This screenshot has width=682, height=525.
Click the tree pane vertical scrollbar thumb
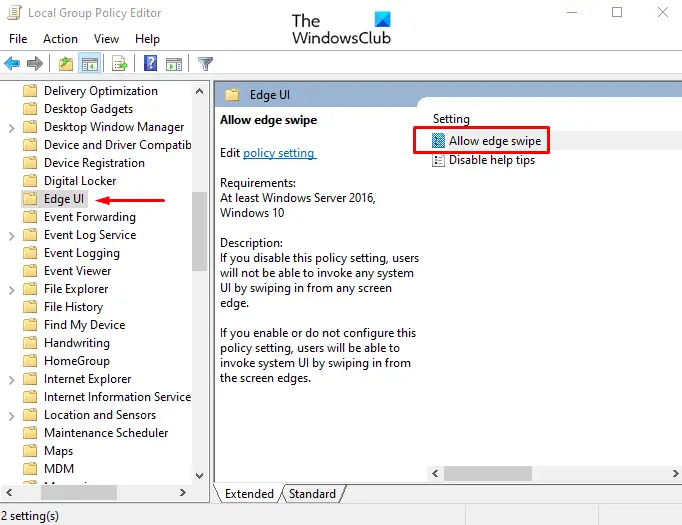tap(200, 231)
